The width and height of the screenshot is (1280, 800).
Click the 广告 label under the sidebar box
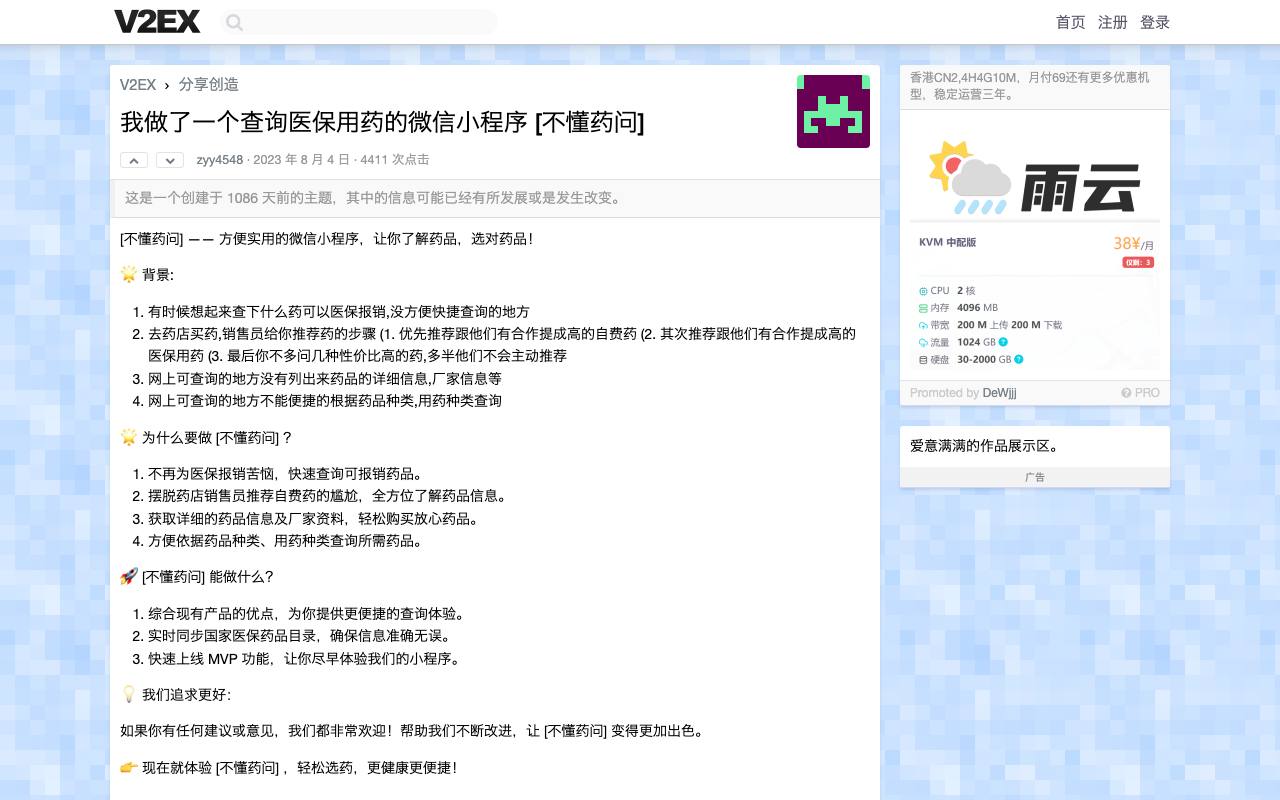coord(1035,478)
